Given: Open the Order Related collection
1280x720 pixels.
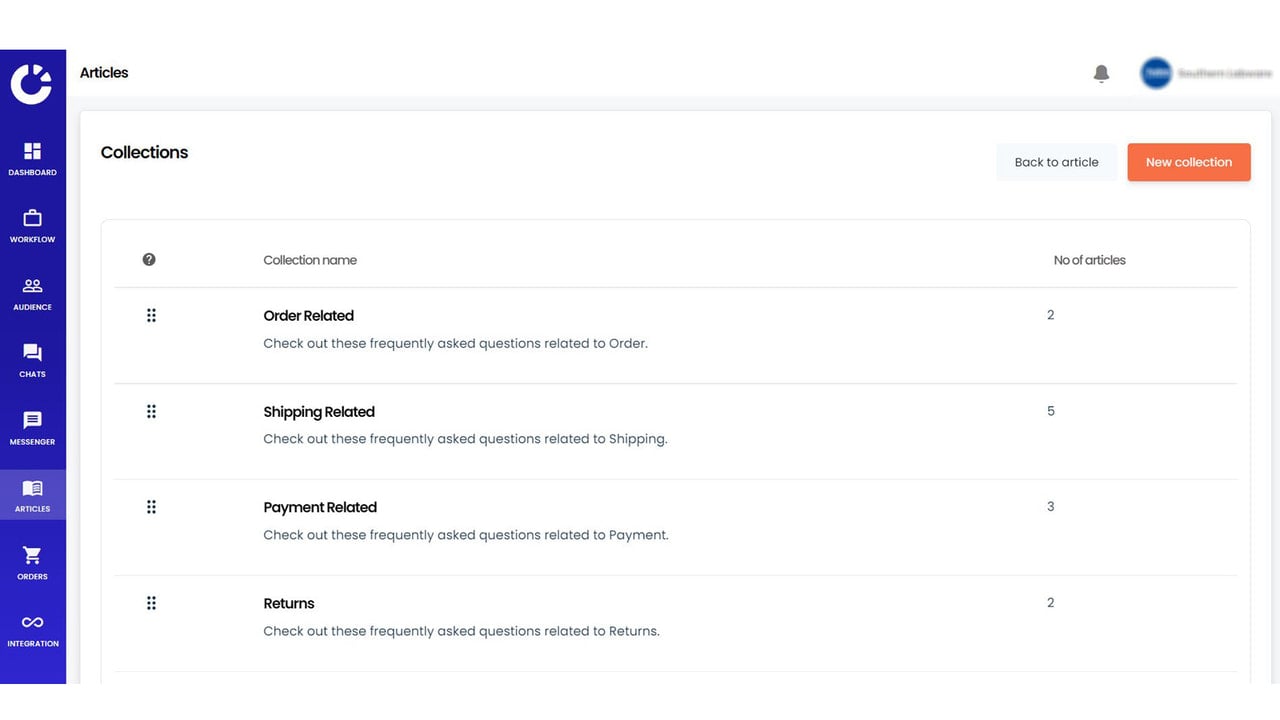Looking at the screenshot, I should (x=308, y=316).
